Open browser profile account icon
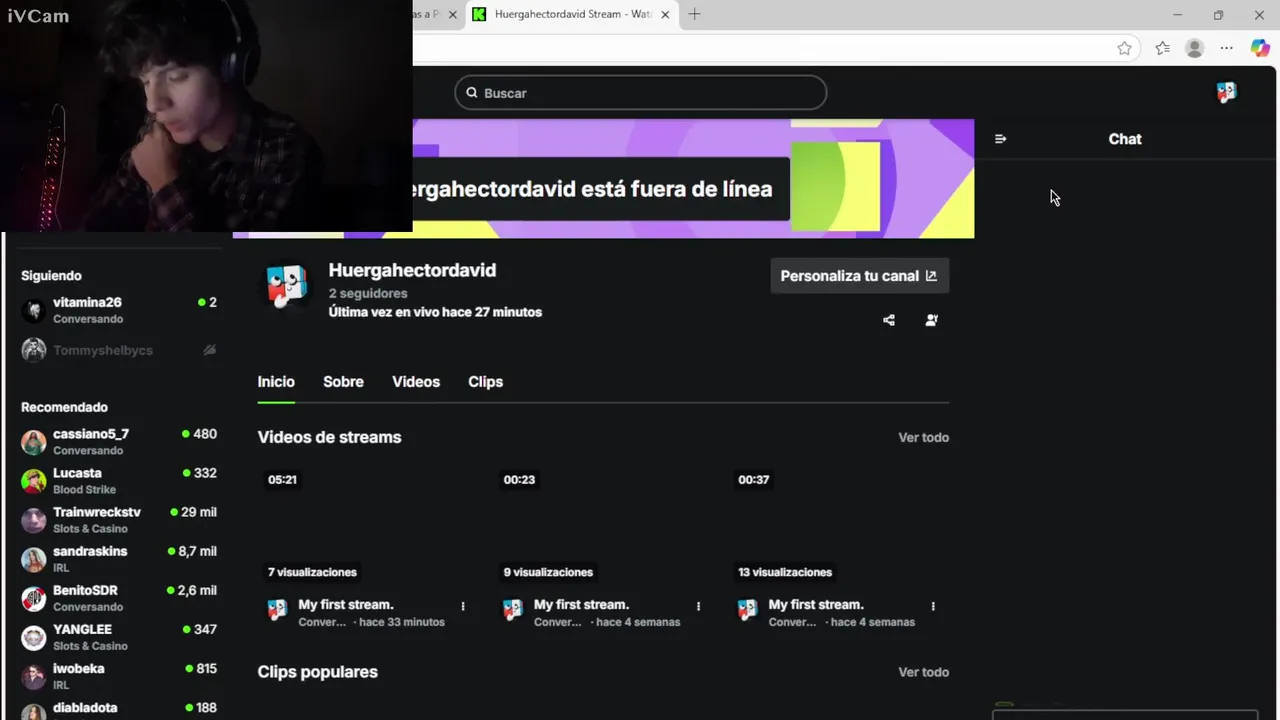 [1194, 48]
